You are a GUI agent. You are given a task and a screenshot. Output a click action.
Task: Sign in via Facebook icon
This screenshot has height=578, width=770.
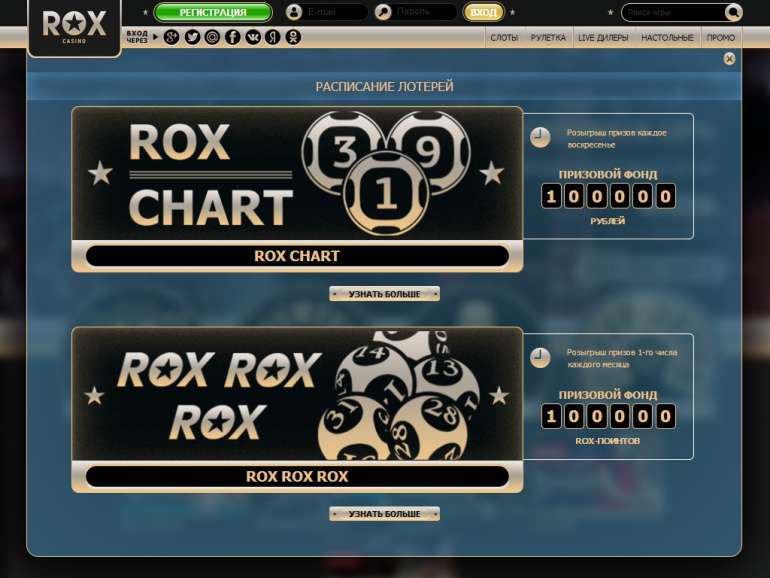point(232,37)
